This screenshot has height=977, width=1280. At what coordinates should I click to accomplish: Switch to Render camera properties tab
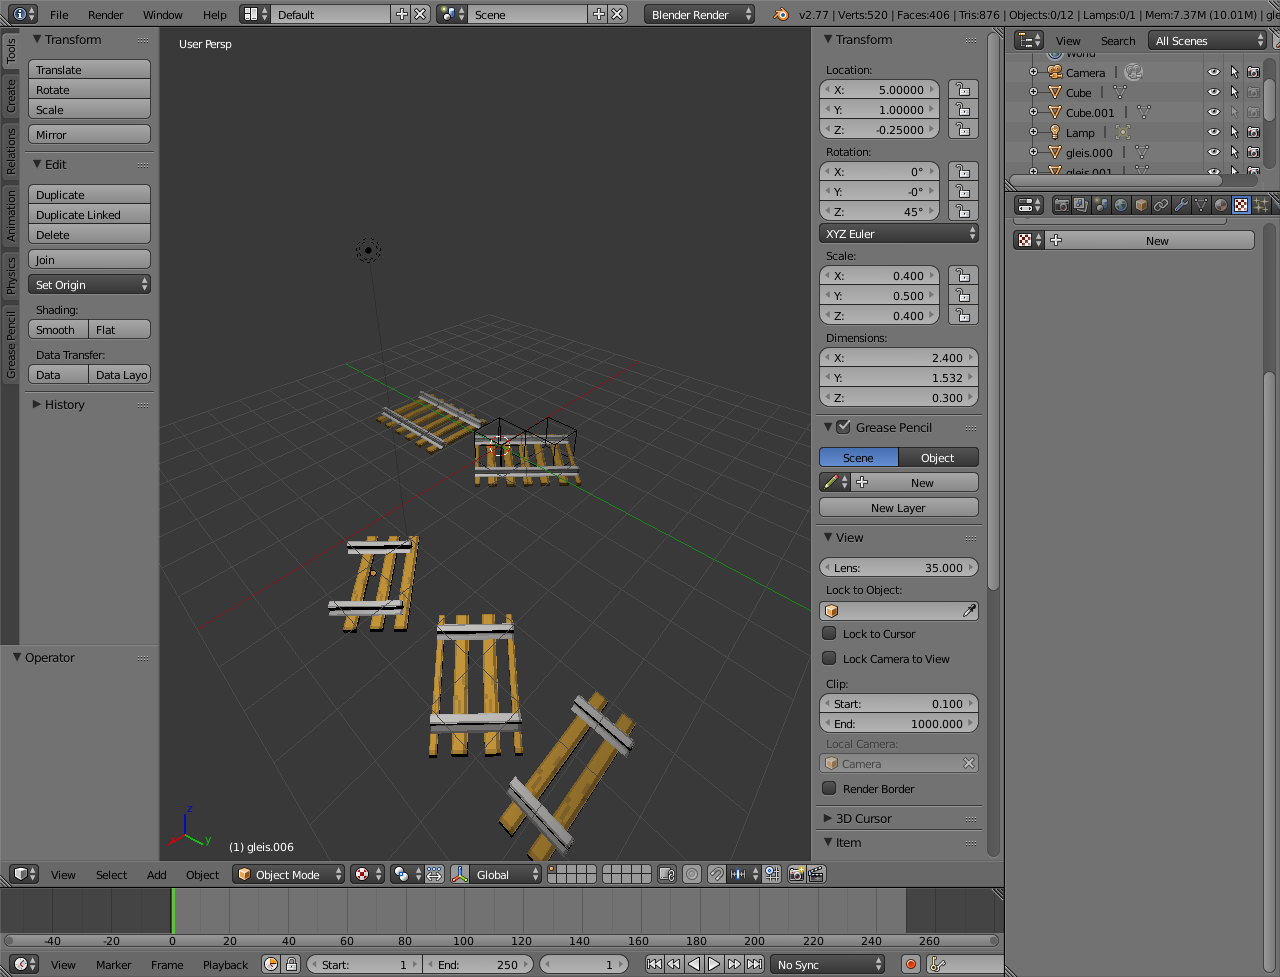[1061, 205]
